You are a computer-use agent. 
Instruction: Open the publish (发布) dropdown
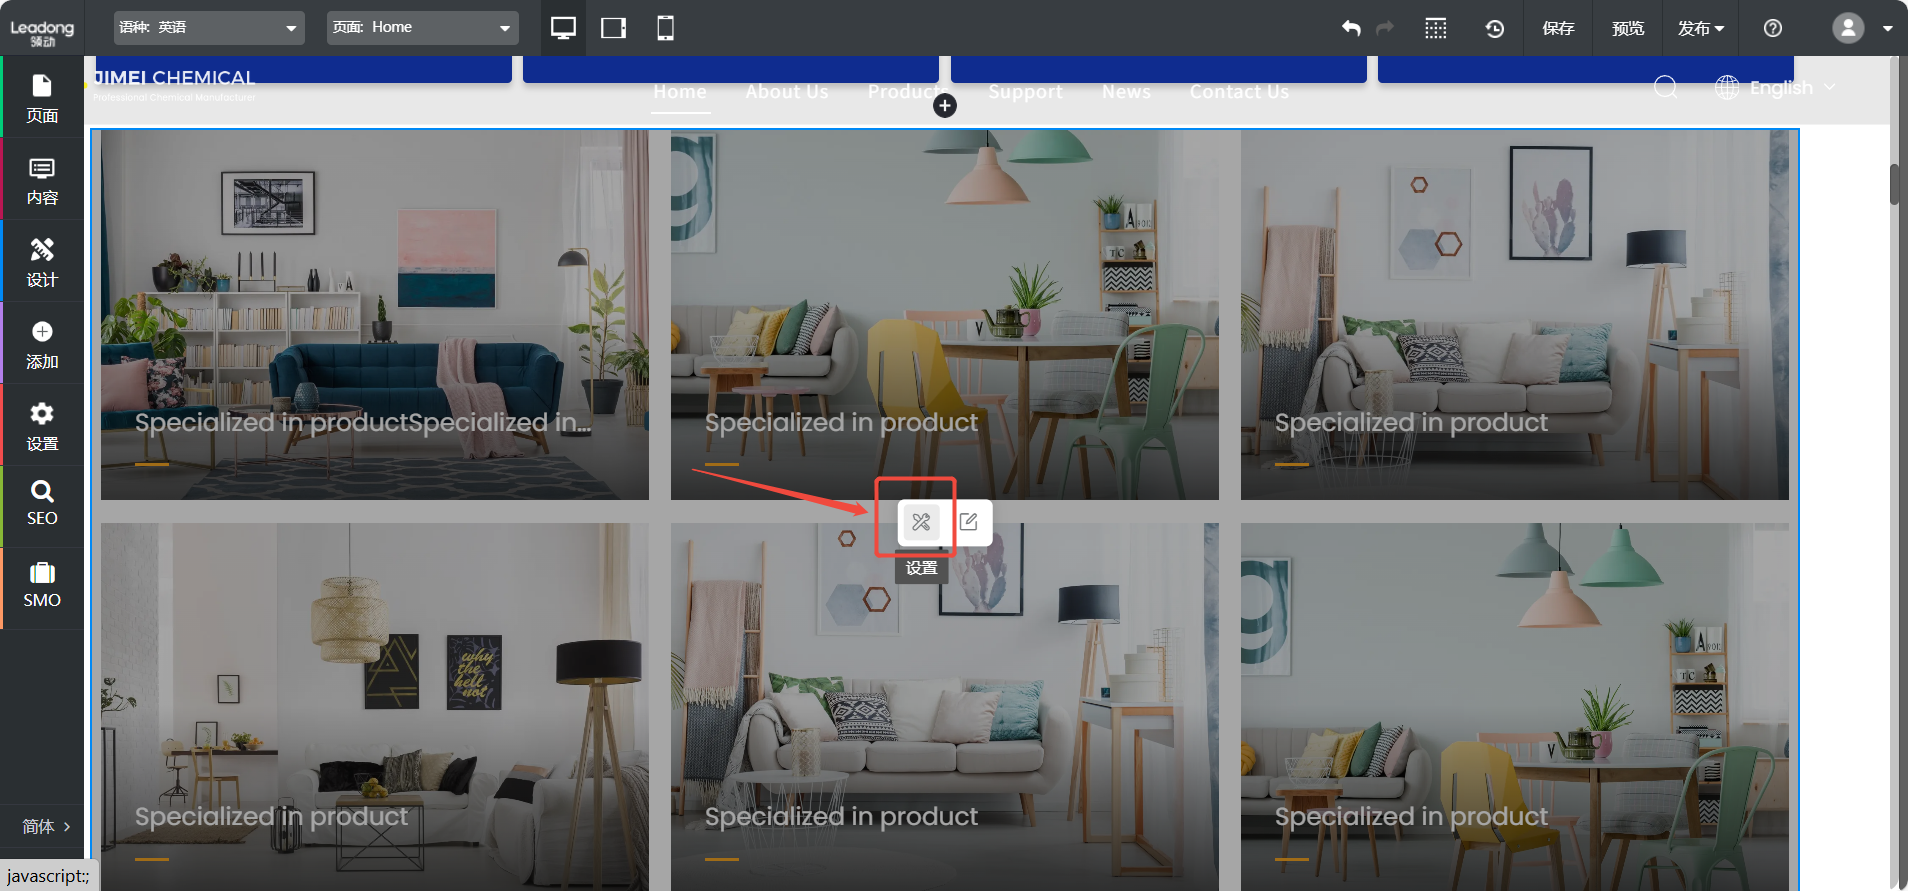pos(1700,28)
